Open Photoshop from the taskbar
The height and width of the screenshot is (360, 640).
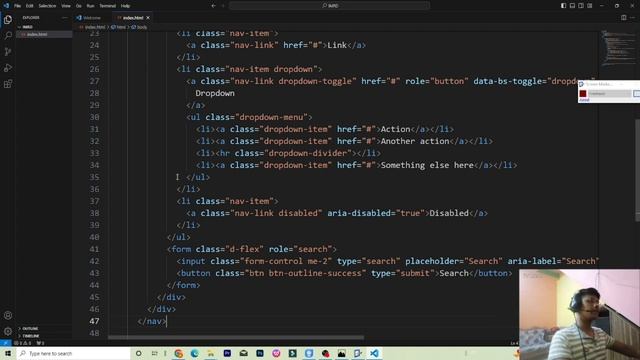coord(260,353)
